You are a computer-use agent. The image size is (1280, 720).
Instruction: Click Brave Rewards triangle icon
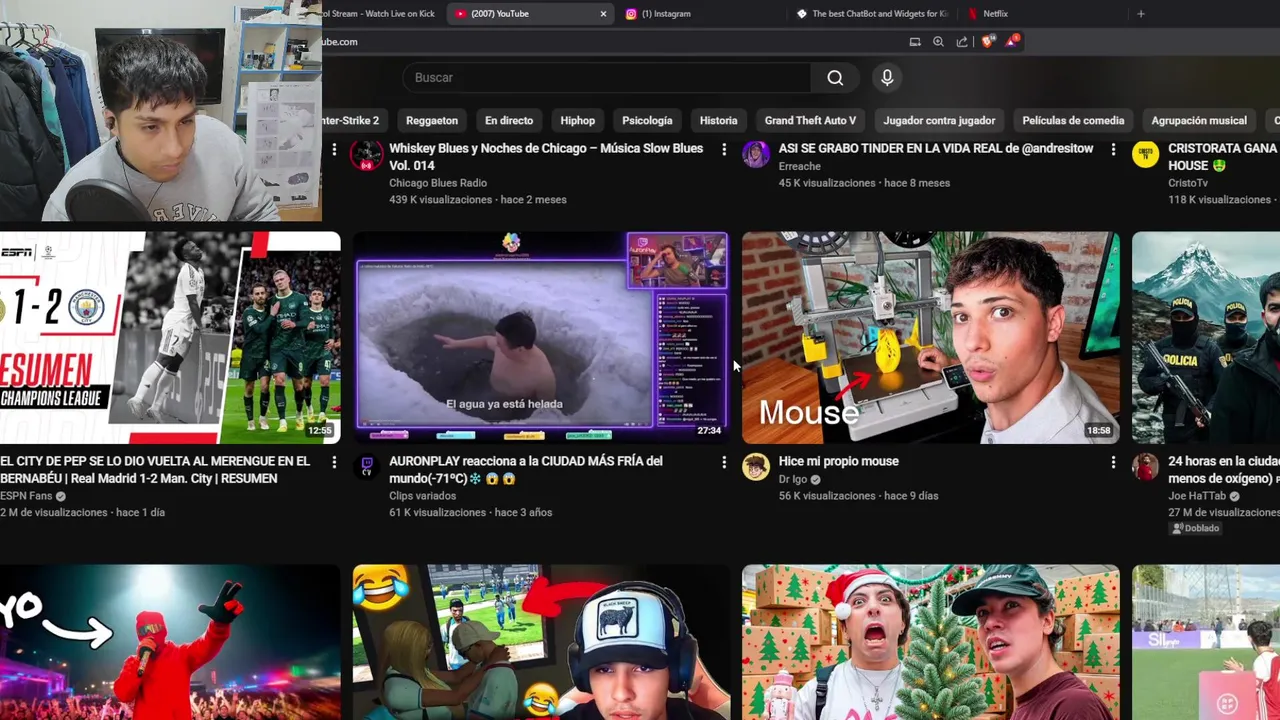click(x=1013, y=41)
